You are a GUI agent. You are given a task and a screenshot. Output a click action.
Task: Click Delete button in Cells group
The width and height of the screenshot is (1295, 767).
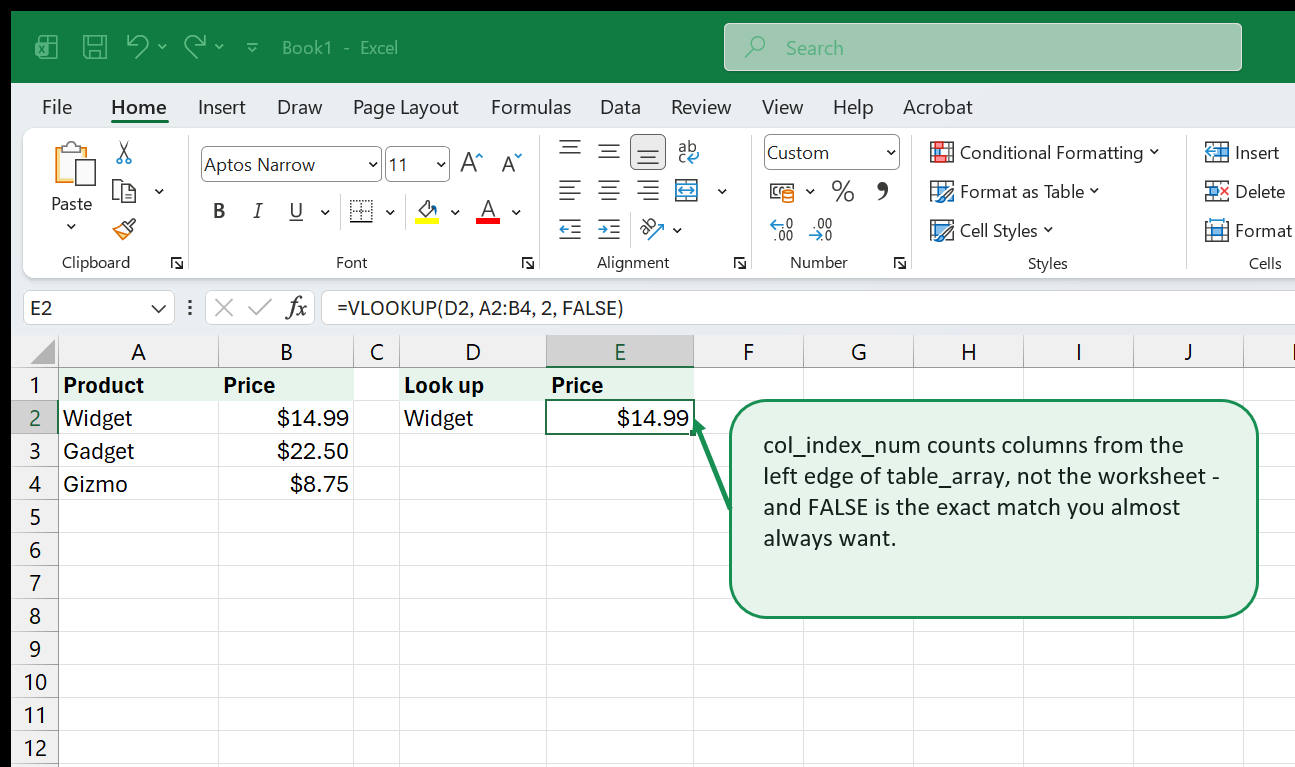point(1246,191)
